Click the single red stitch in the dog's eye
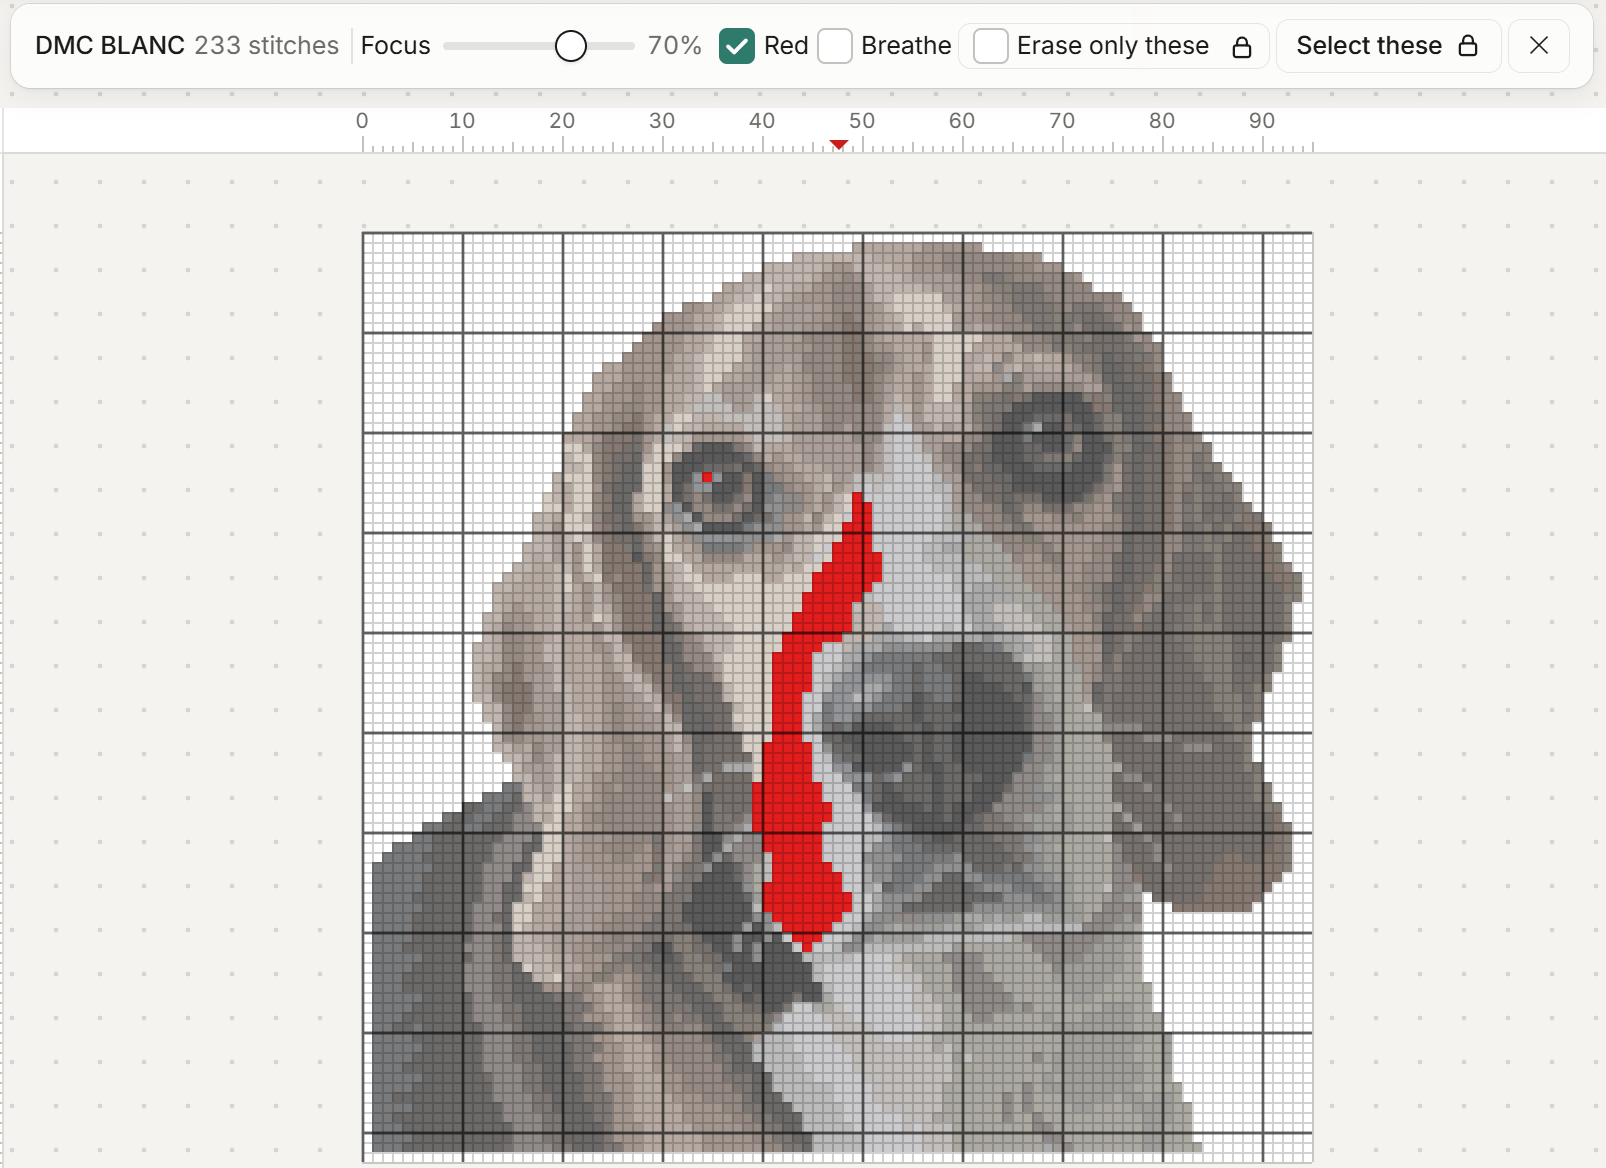 point(707,477)
